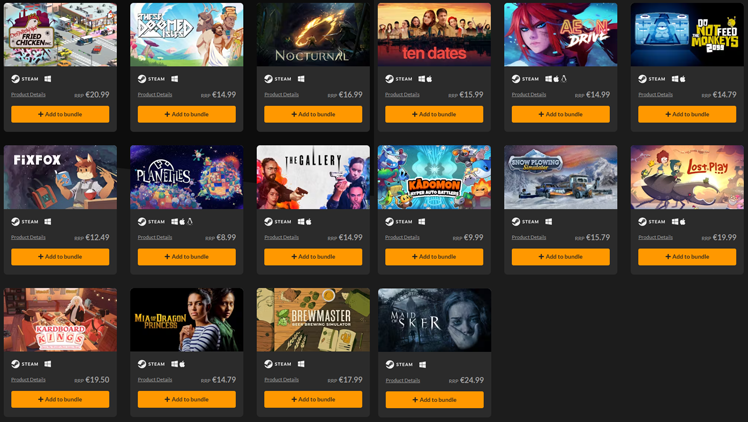The height and width of the screenshot is (422, 748).
Task: Open Product Details for Snow Plowing Simulator
Action: click(x=529, y=237)
